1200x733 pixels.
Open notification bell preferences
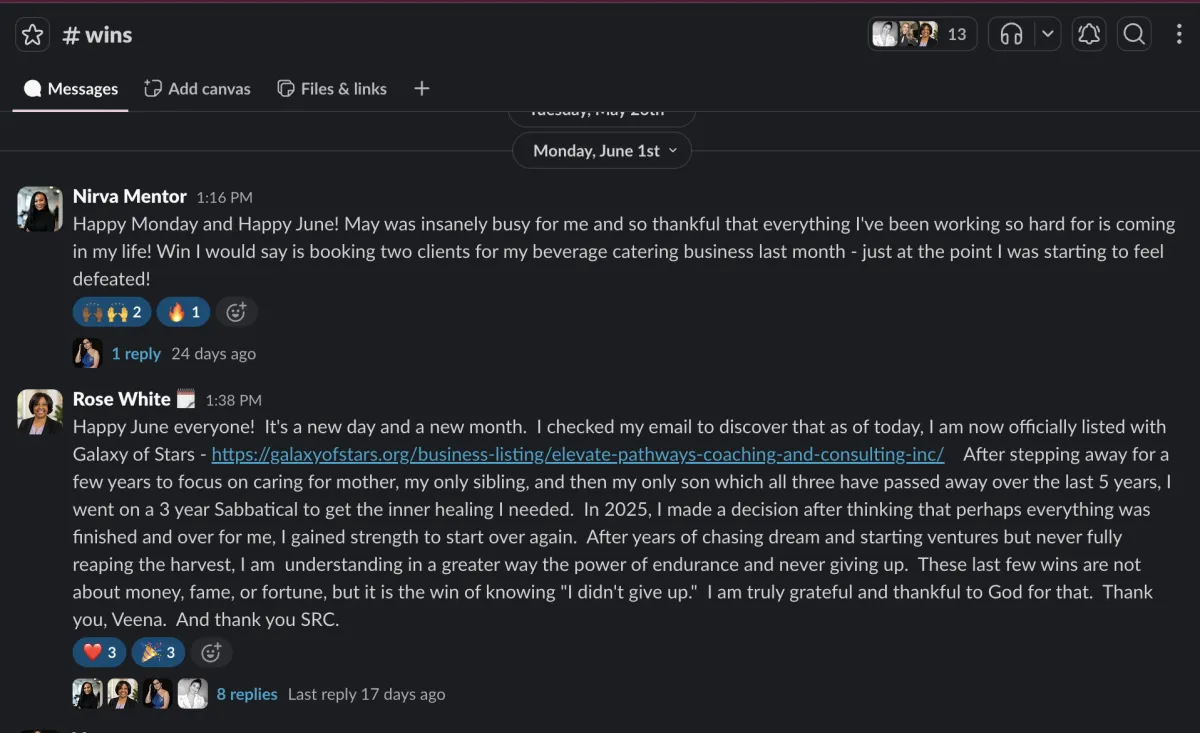pyautogui.click(x=1089, y=35)
